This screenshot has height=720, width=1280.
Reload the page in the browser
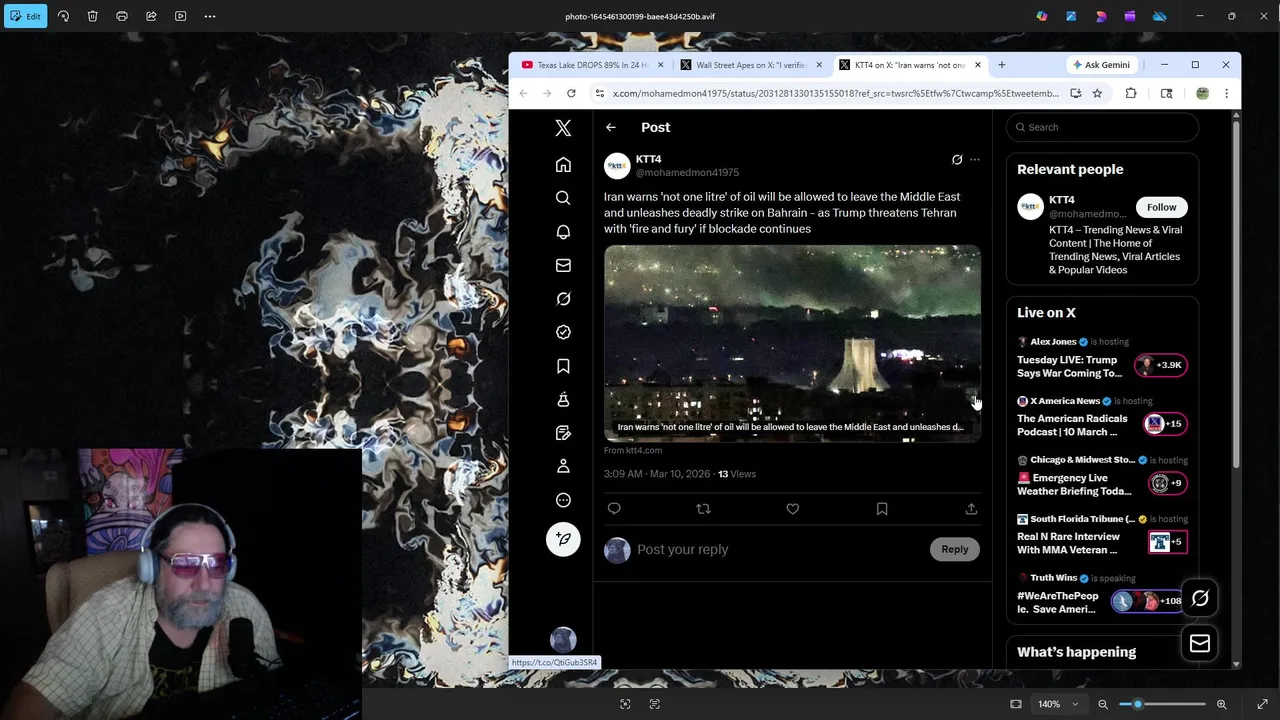[571, 93]
